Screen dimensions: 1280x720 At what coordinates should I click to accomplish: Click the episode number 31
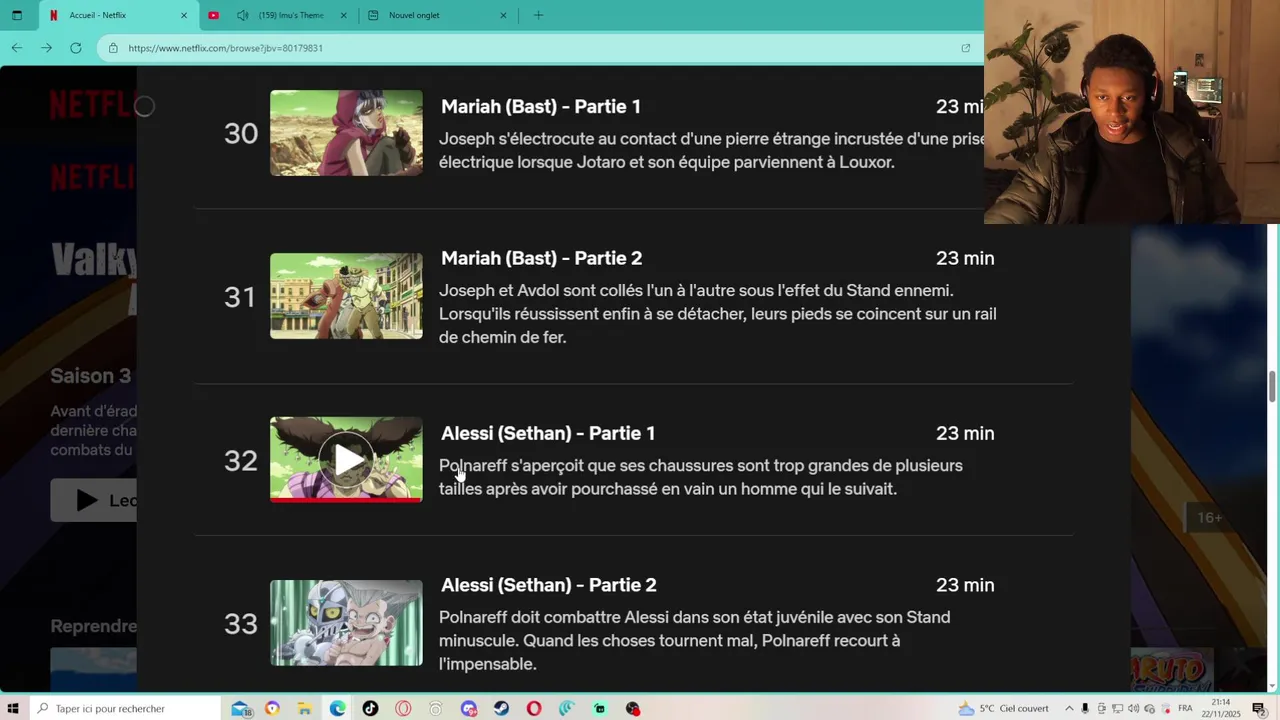click(240, 297)
